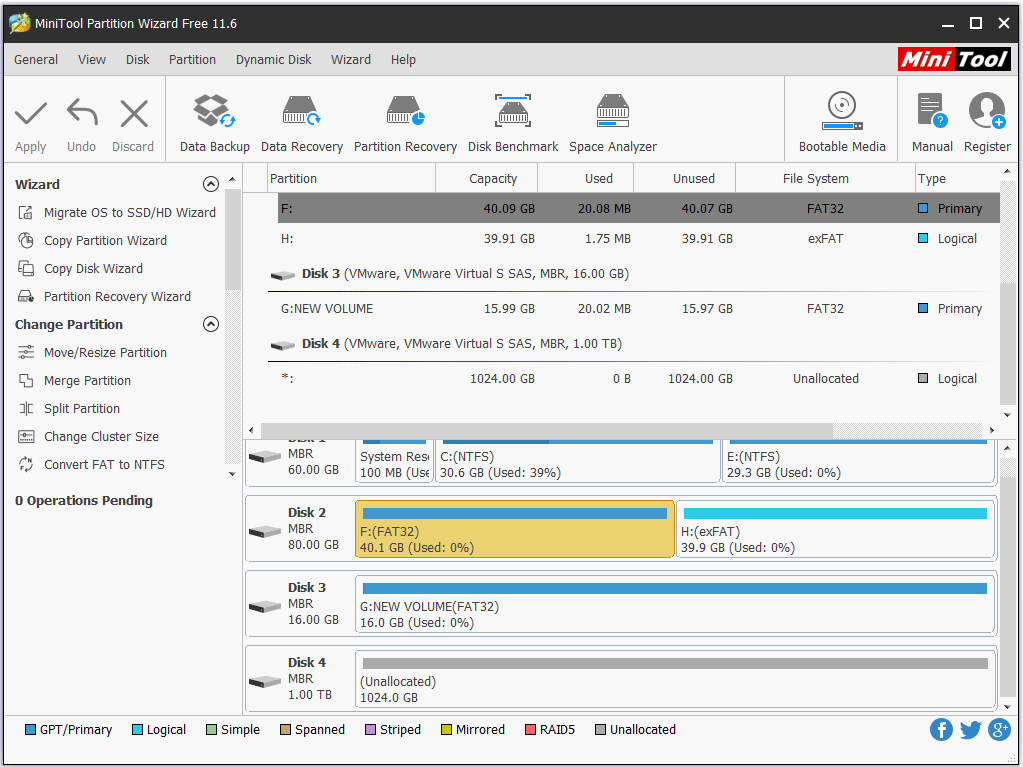Choose Convert FAT to NTFS action

(104, 465)
